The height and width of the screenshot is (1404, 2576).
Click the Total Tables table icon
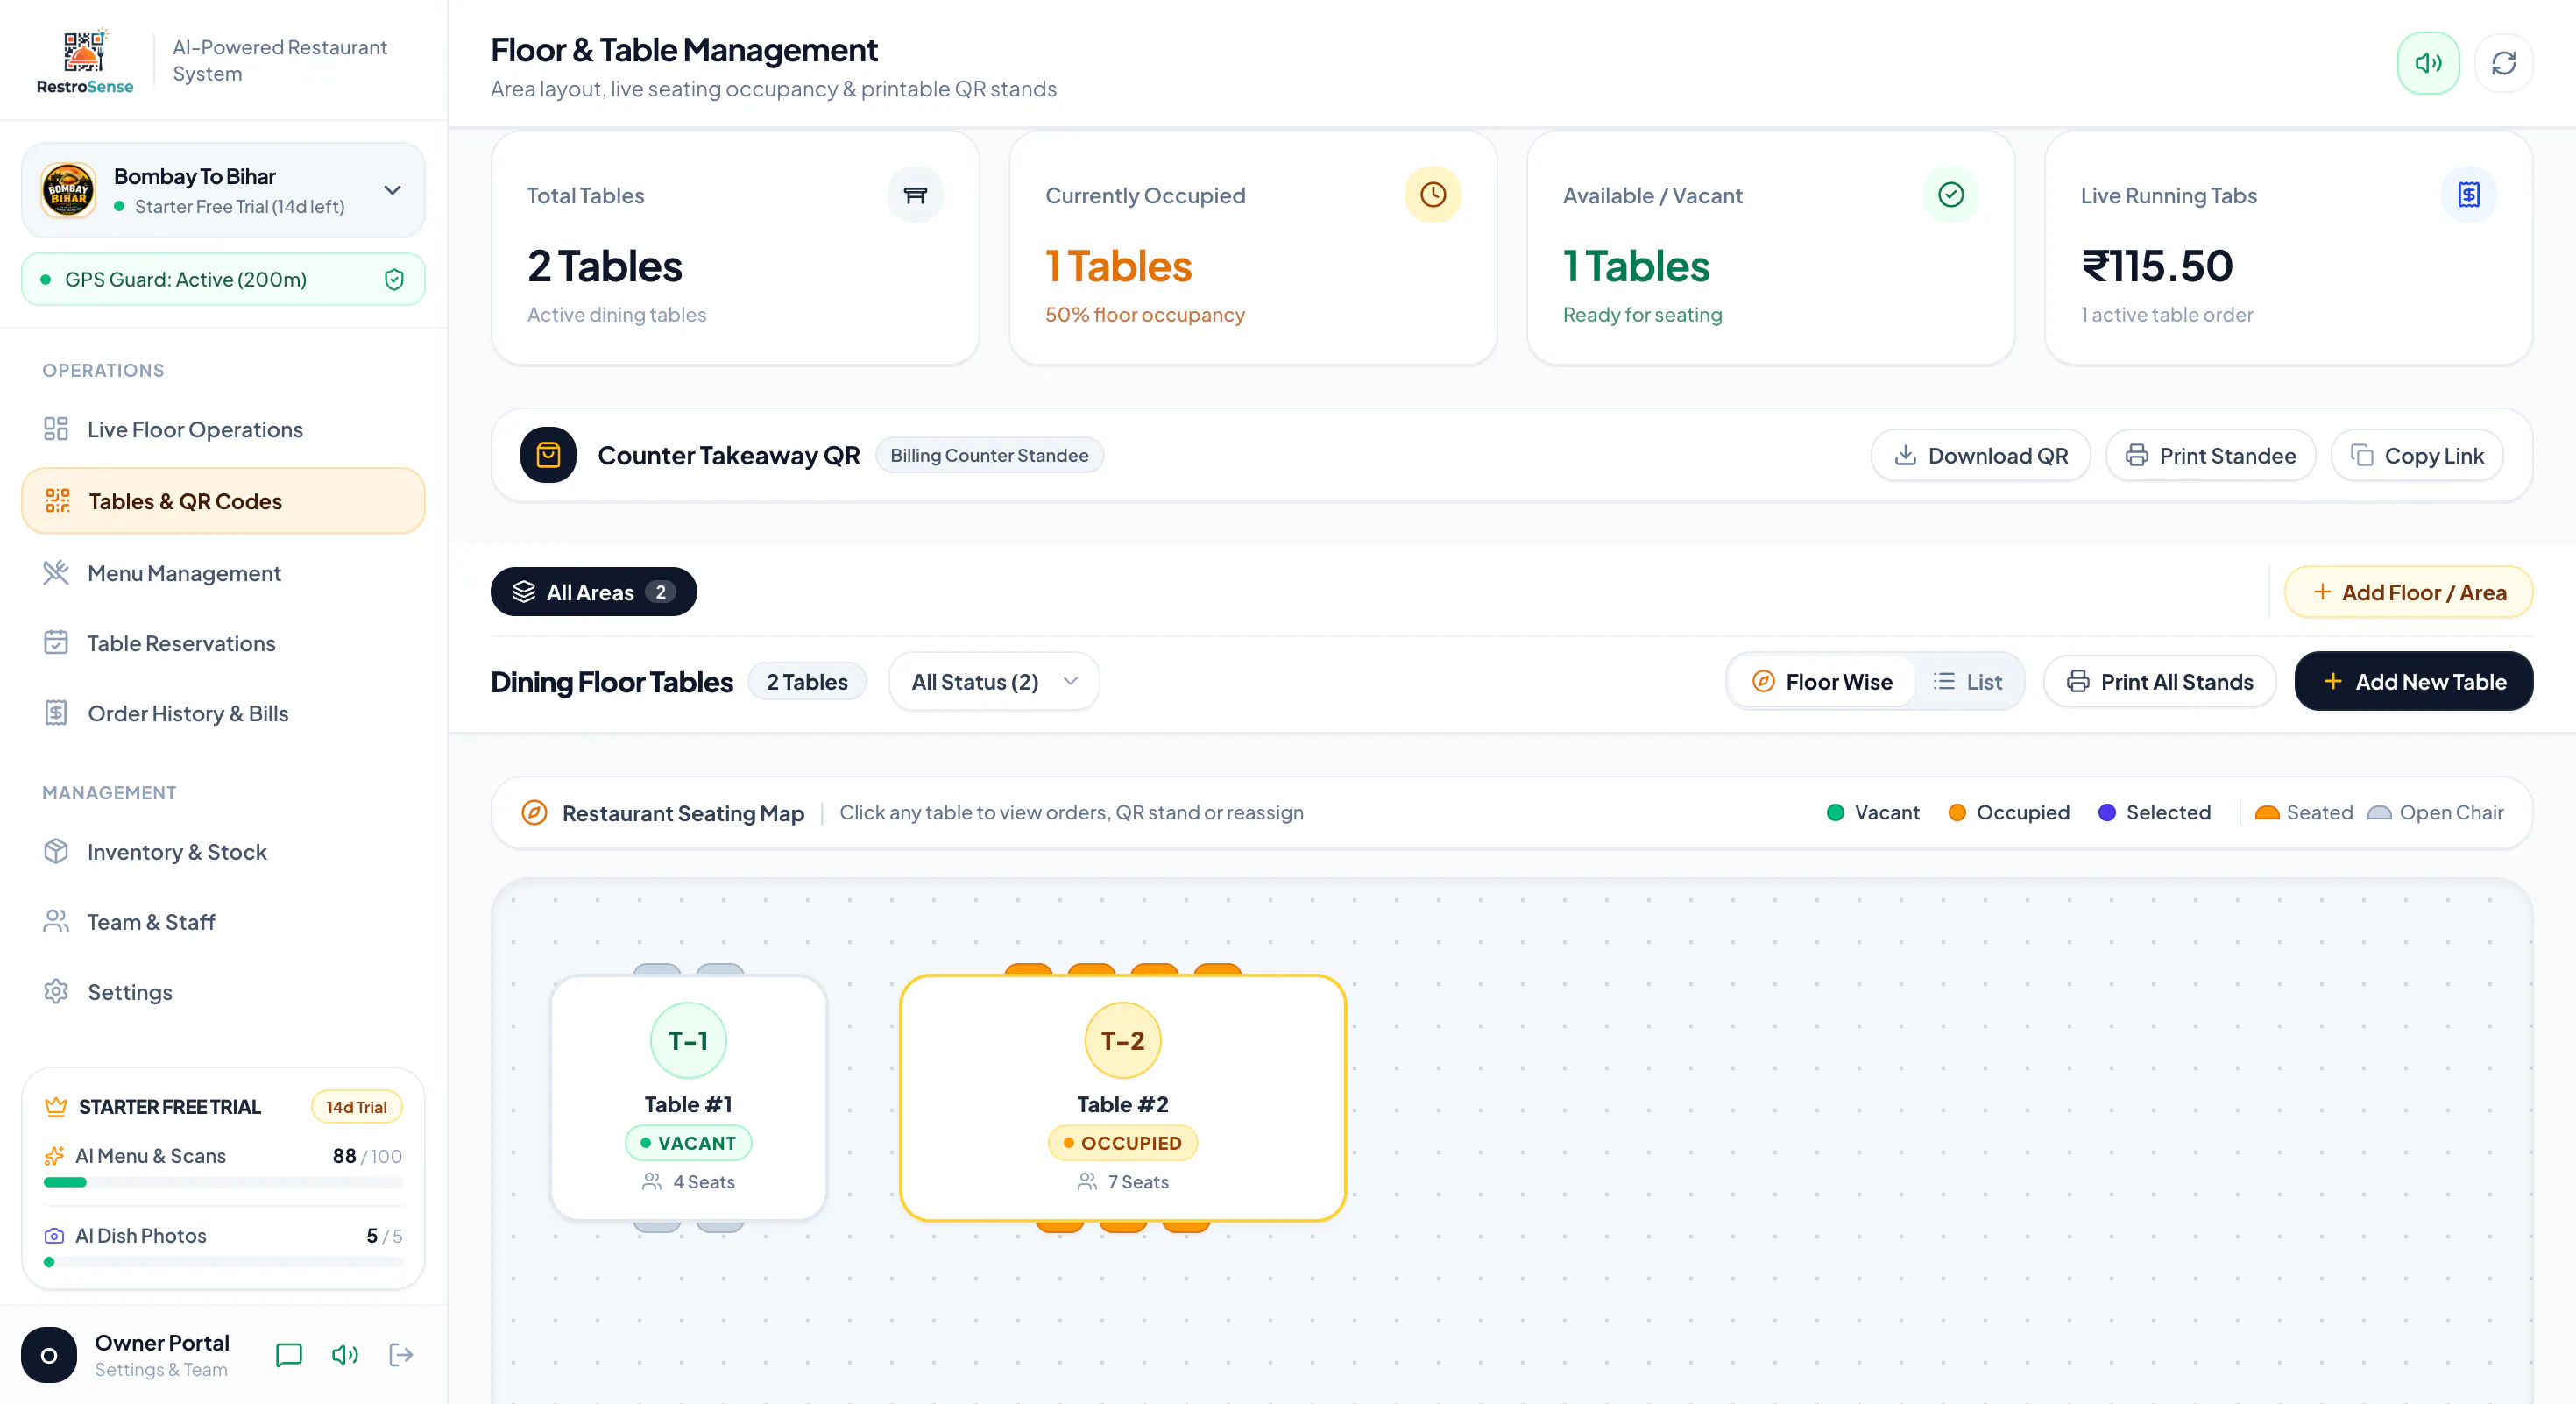coord(915,195)
